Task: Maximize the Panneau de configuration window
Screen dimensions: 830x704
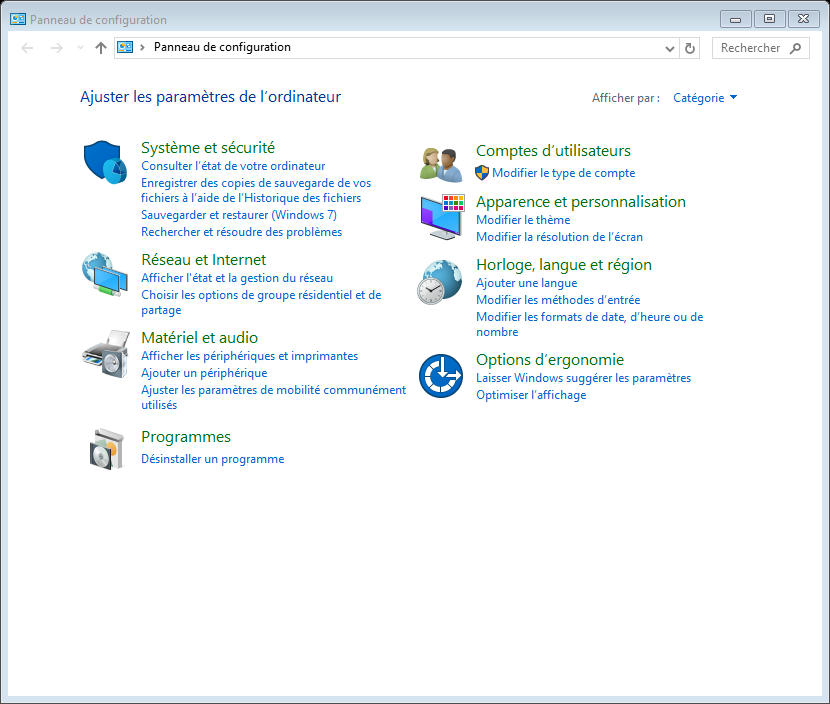Action: tap(769, 19)
